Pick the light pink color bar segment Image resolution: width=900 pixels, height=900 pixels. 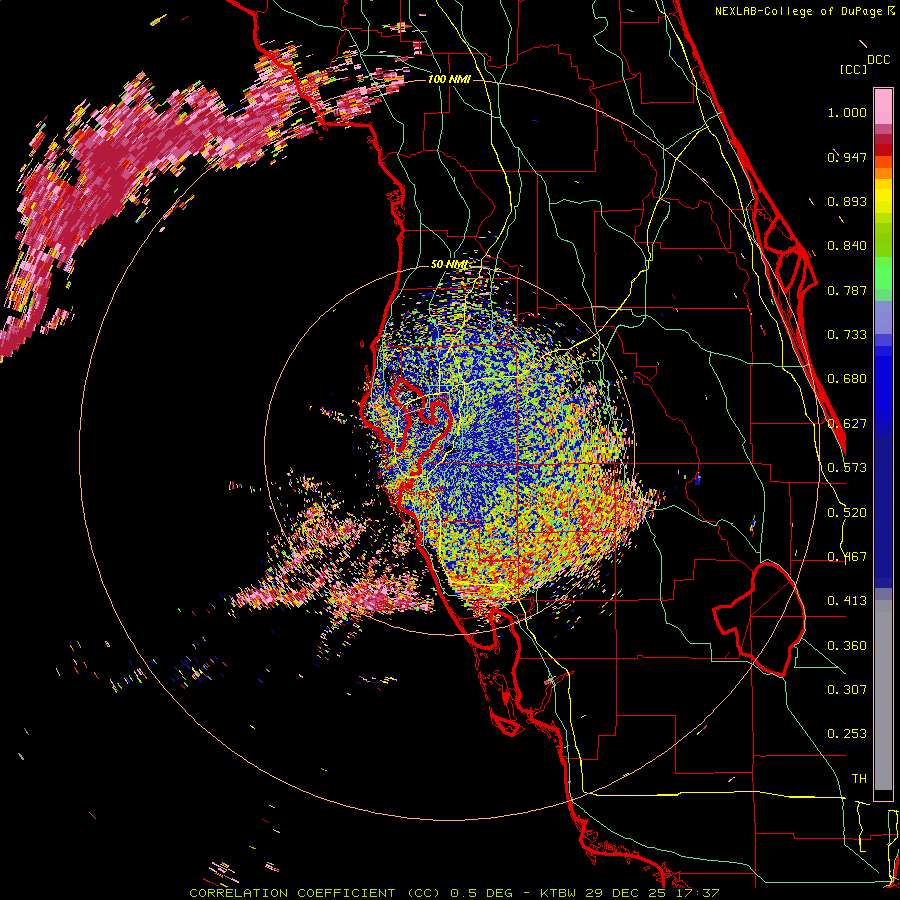click(x=883, y=106)
